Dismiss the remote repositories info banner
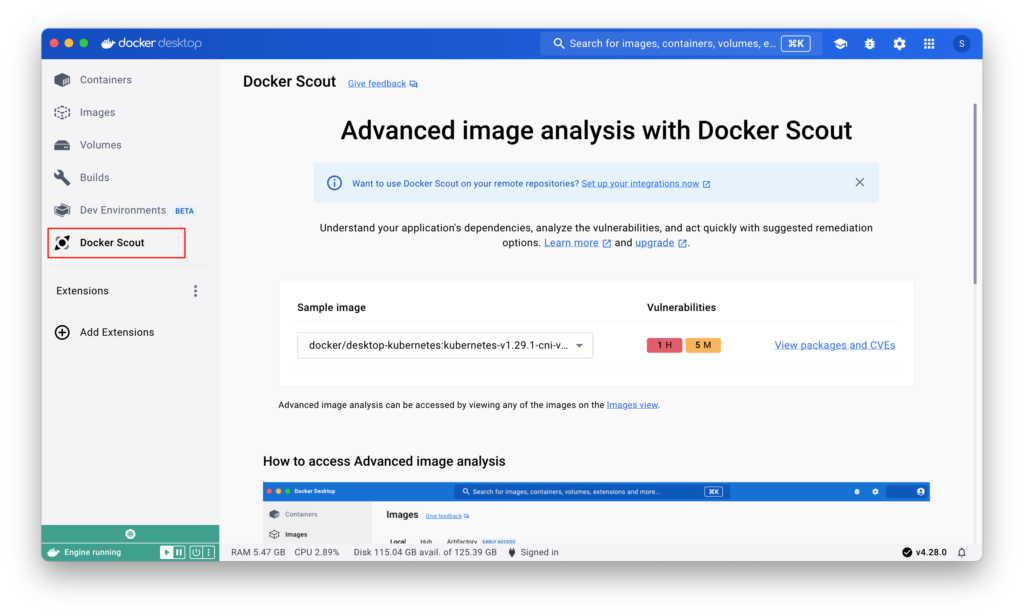The height and width of the screenshot is (616, 1024). click(x=859, y=183)
